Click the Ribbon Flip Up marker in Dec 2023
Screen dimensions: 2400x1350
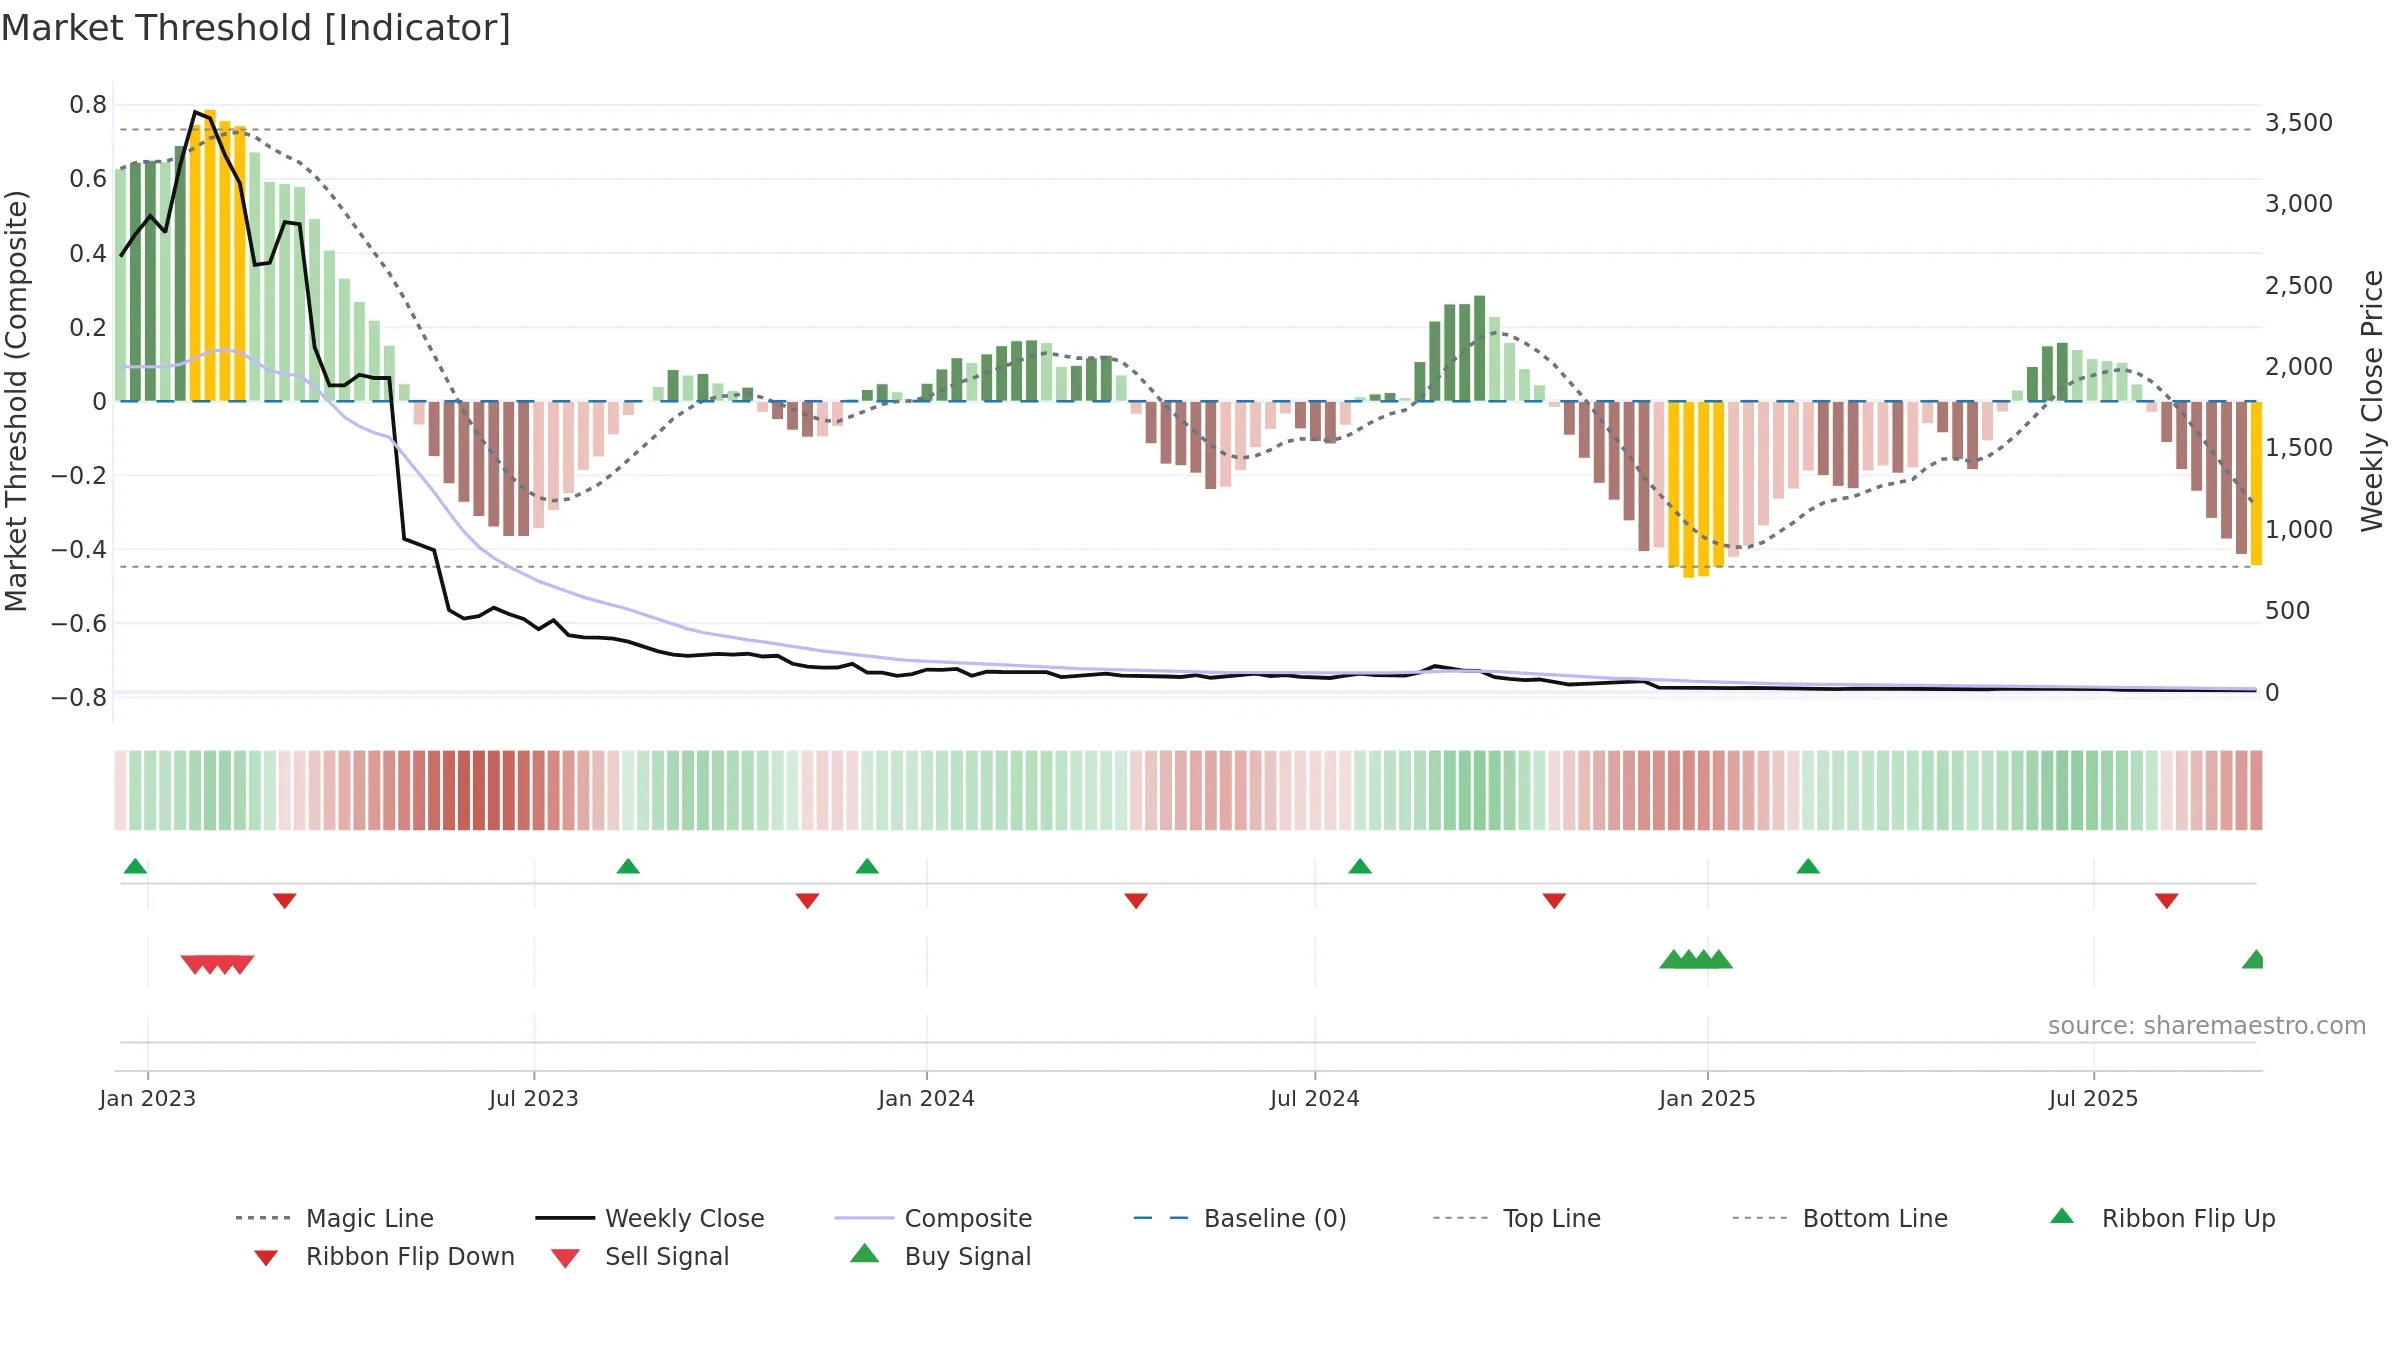click(867, 866)
